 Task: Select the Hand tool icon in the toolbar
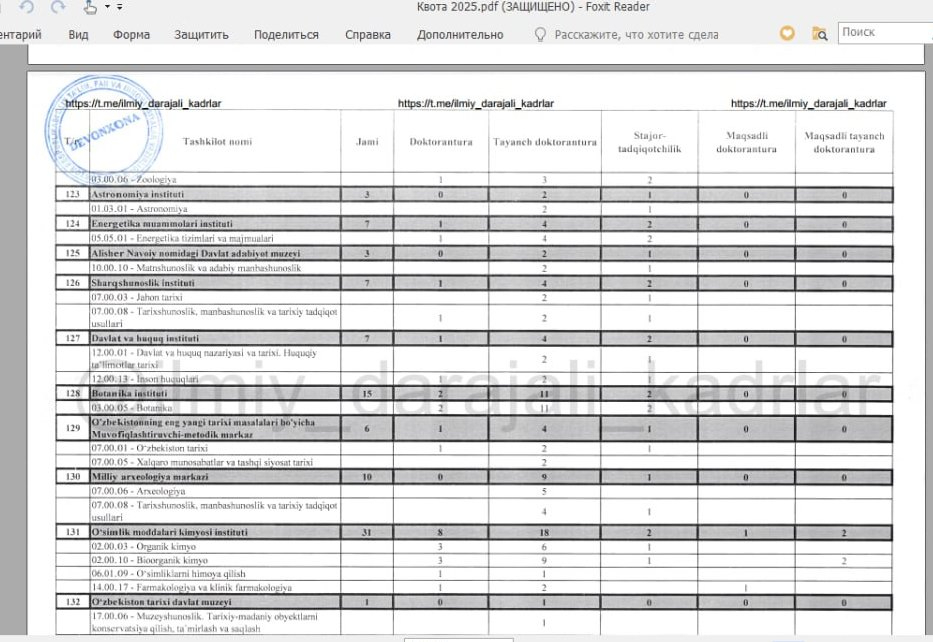(89, 8)
